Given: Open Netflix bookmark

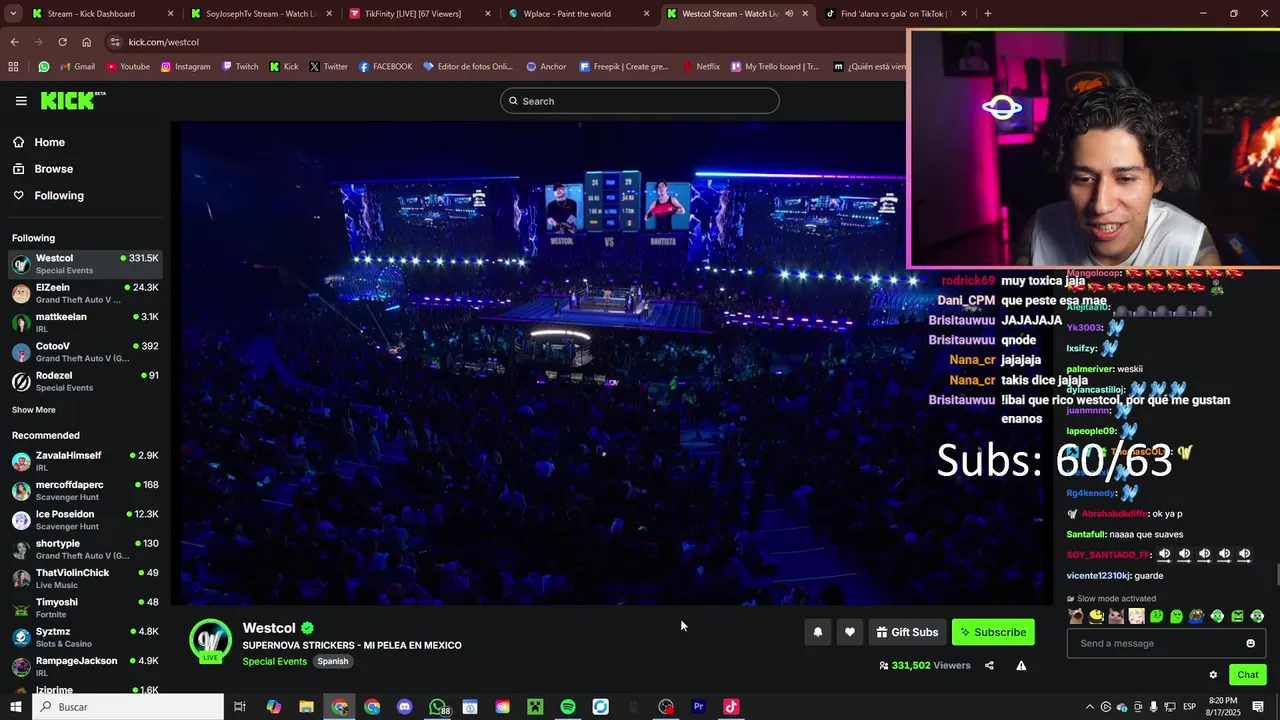Looking at the screenshot, I should click(x=701, y=67).
